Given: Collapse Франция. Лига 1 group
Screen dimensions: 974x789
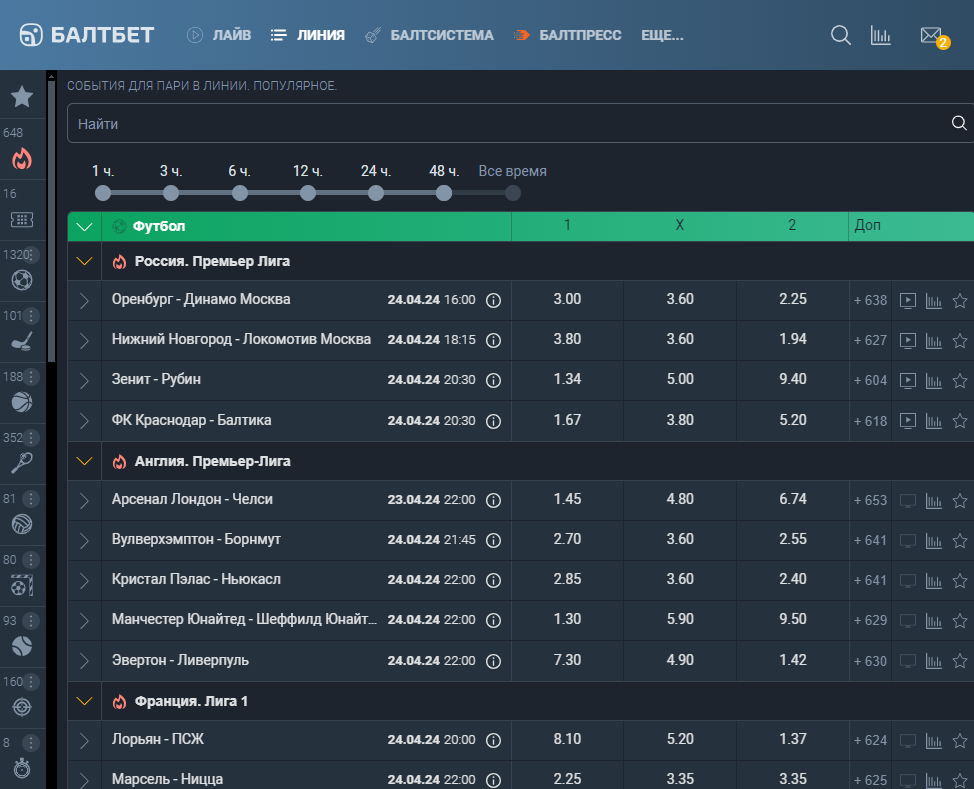Looking at the screenshot, I should point(84,701).
